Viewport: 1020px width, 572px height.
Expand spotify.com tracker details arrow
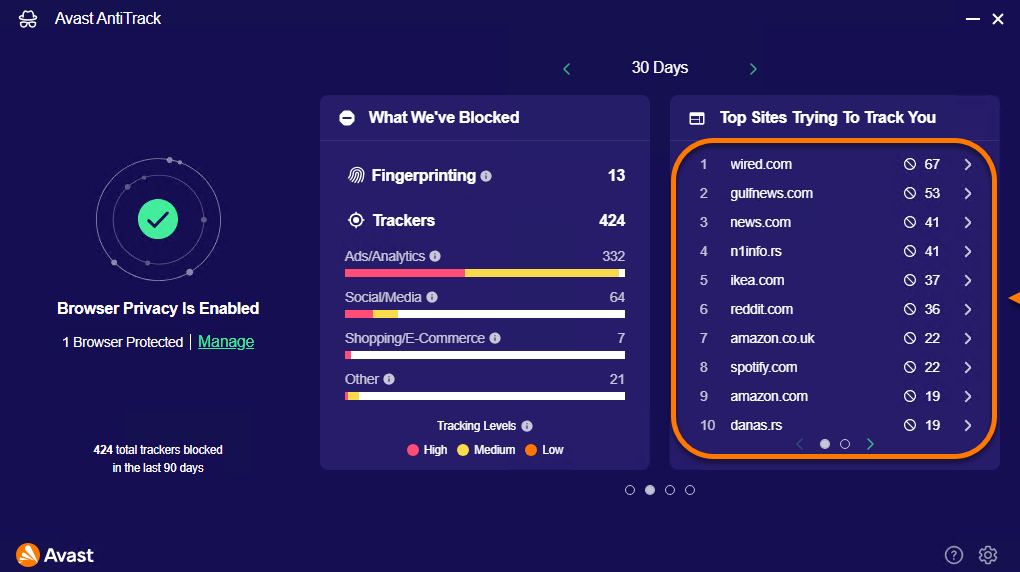tap(968, 367)
